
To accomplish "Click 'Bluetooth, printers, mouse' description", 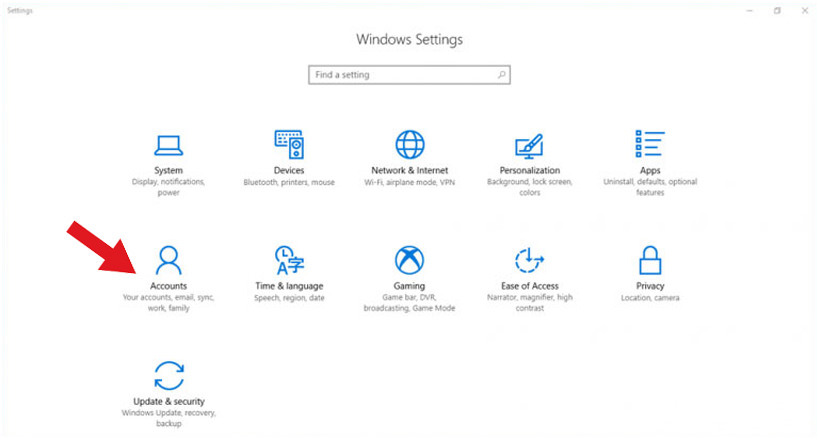I will (289, 182).
